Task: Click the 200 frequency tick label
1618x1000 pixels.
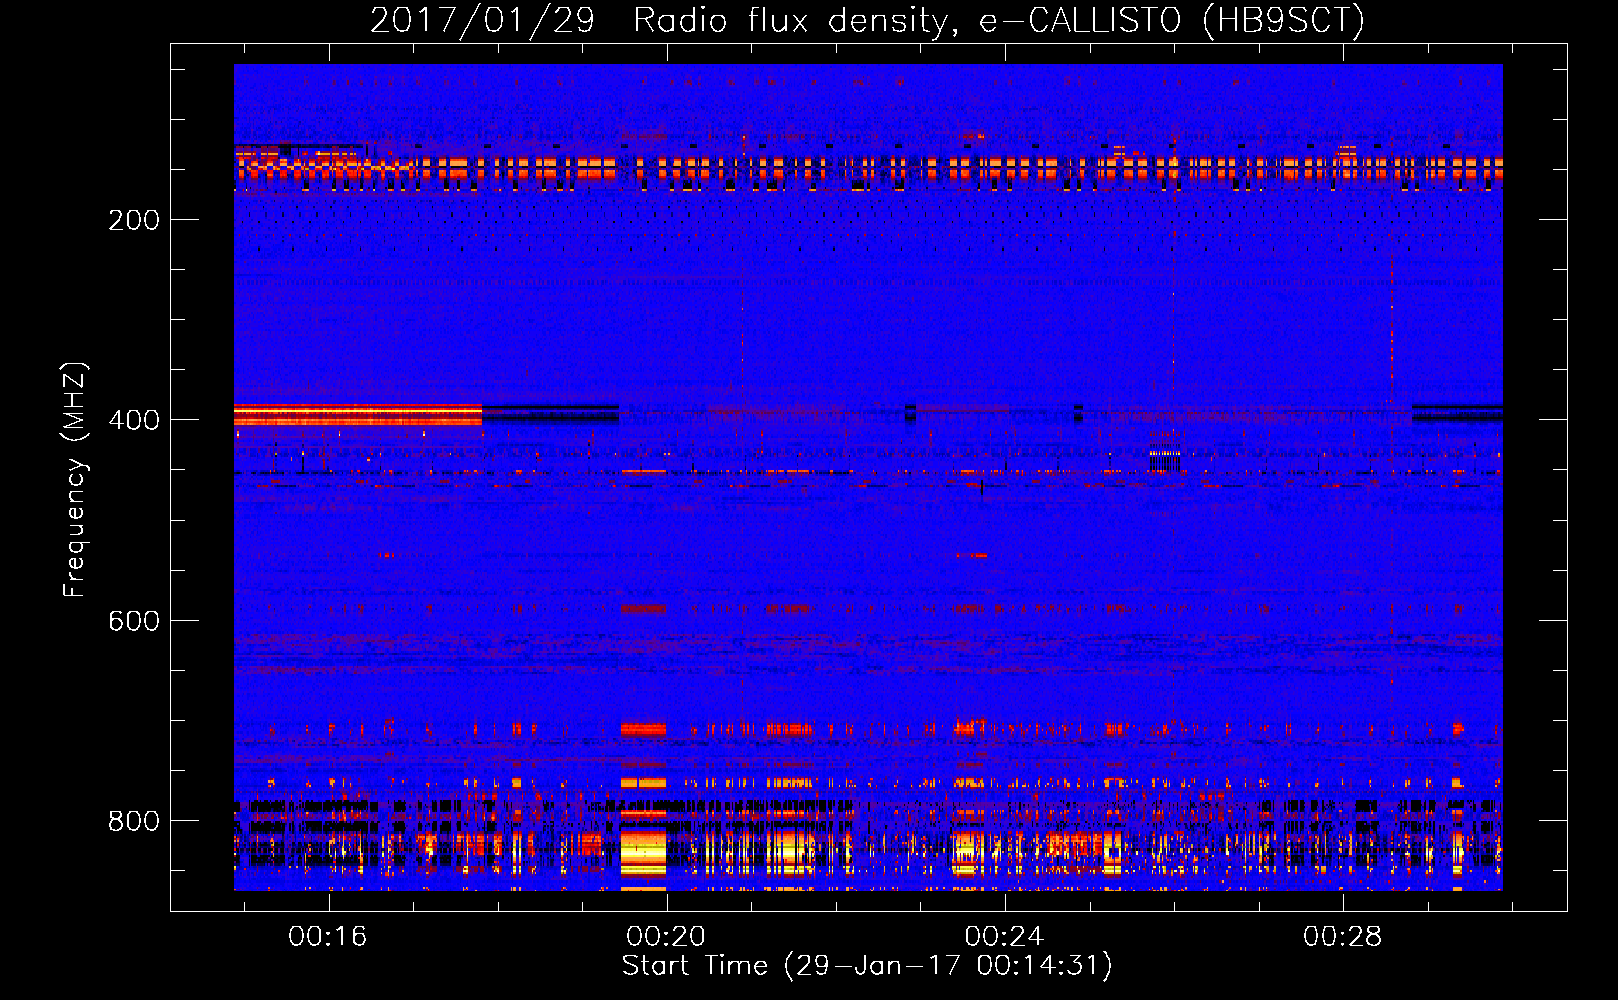Action: coord(134,220)
